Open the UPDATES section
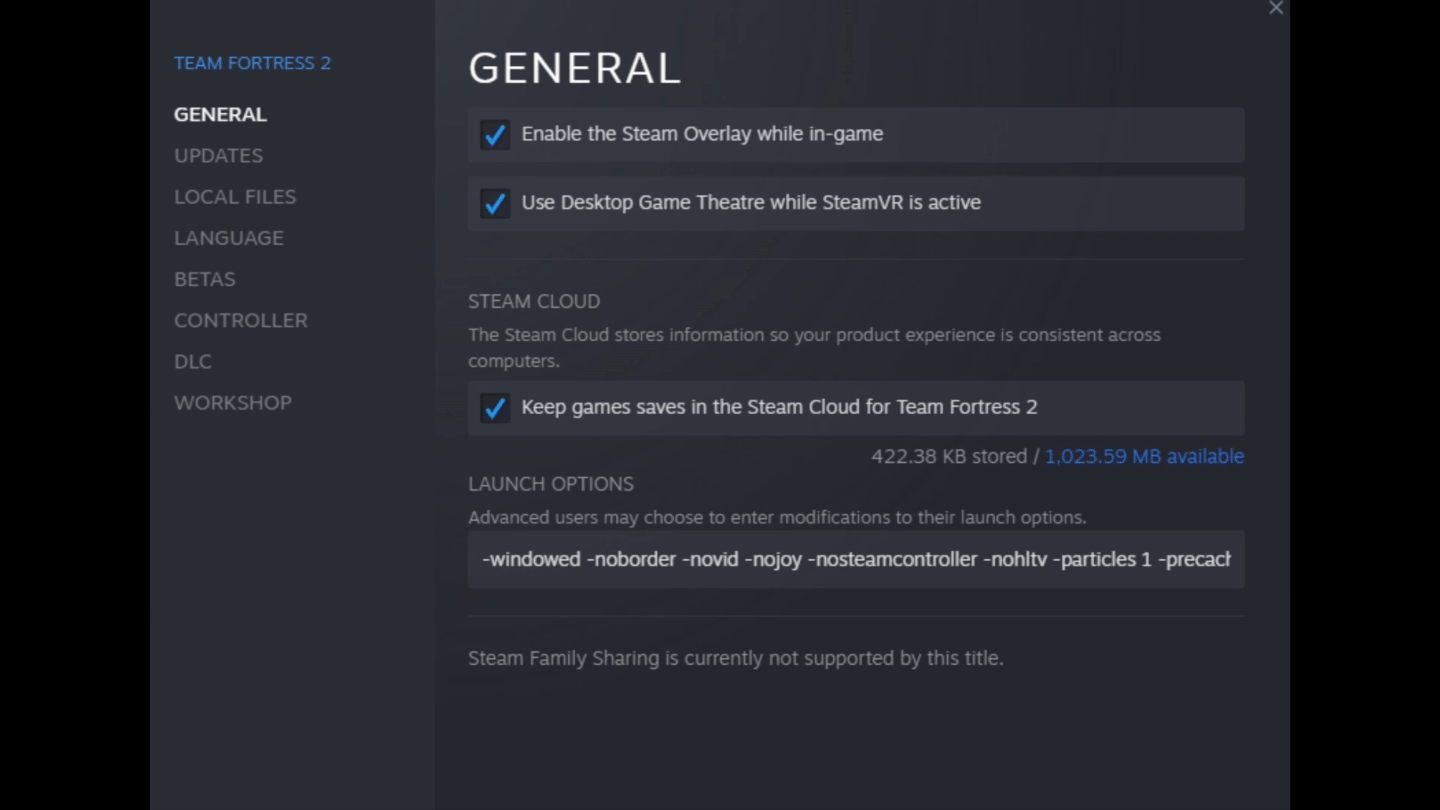Screen dimensions: 1440x810 [218, 156]
